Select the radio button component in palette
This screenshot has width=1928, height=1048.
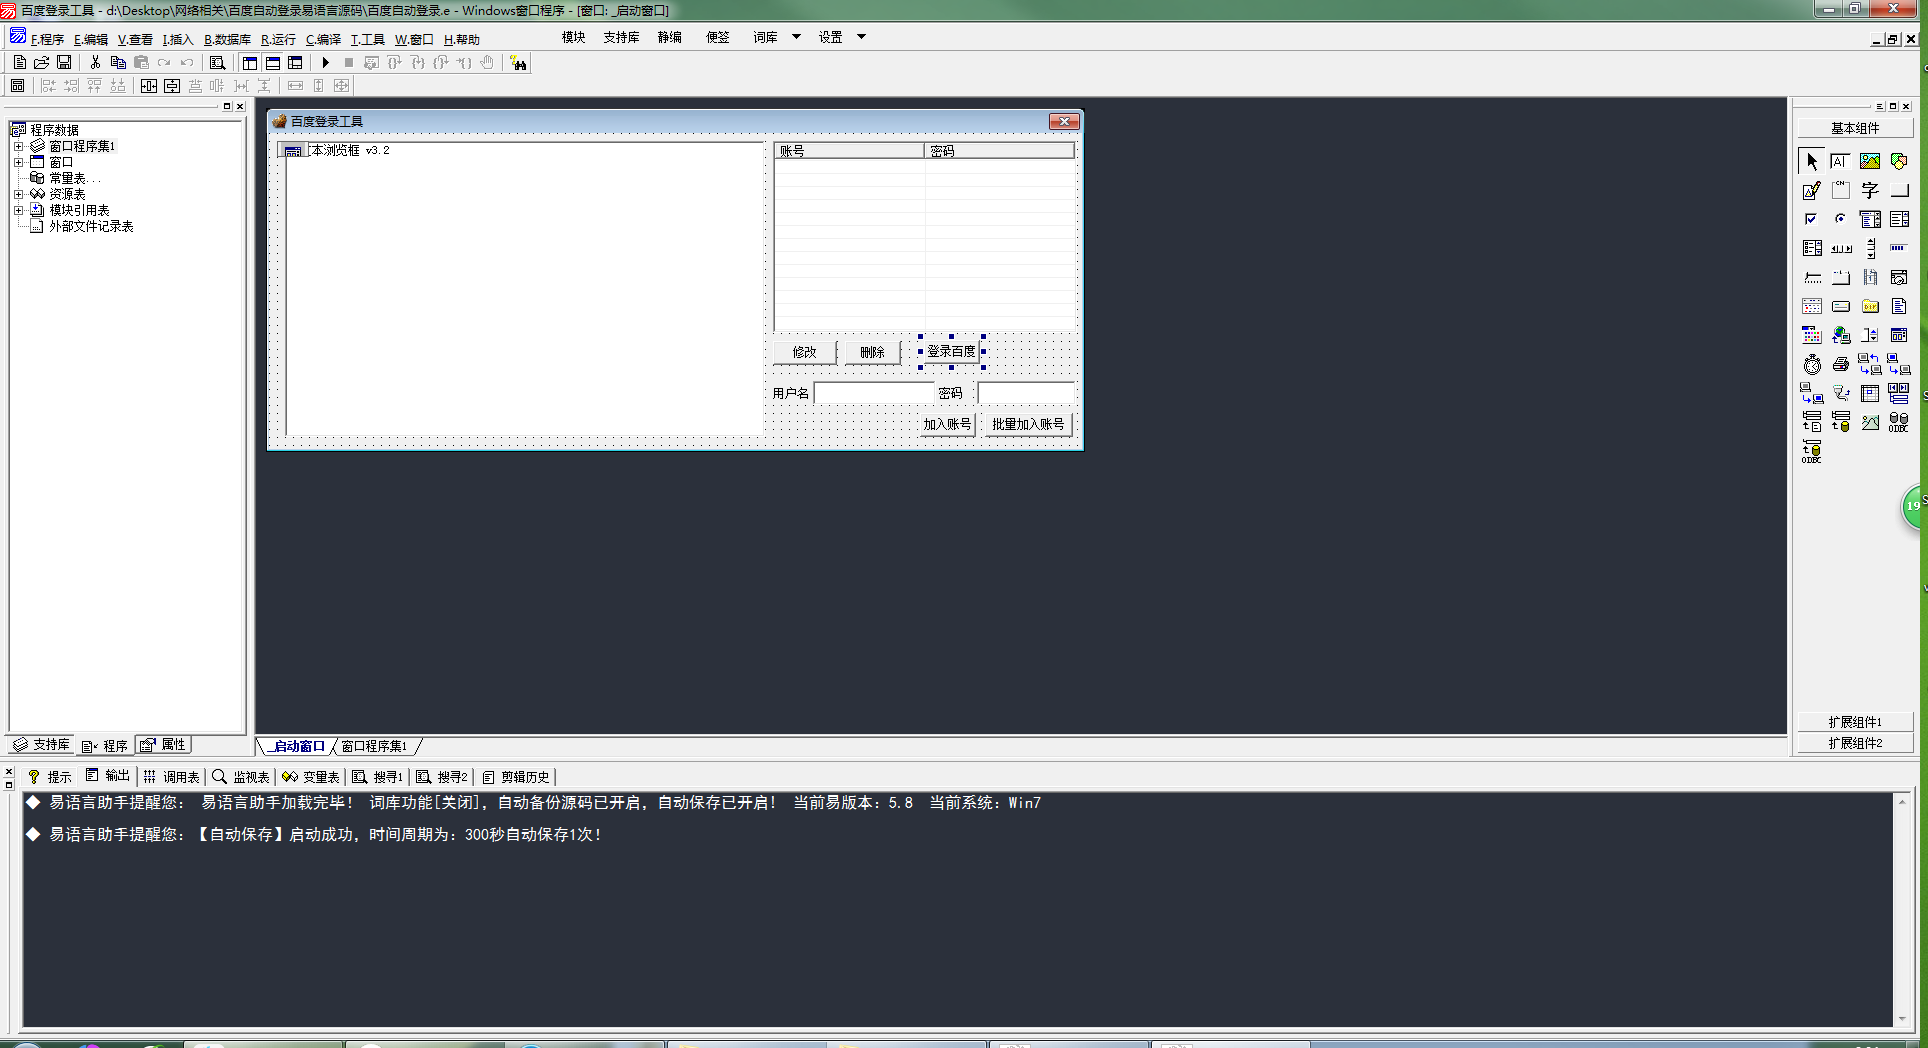1840,219
